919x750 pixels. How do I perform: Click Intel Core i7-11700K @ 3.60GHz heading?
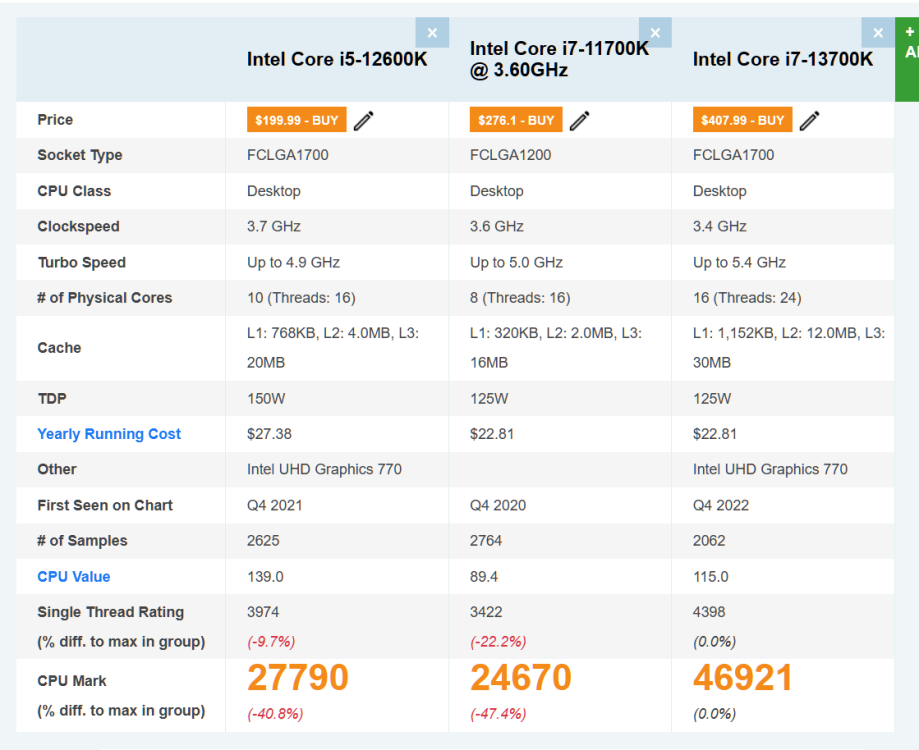(x=559, y=59)
